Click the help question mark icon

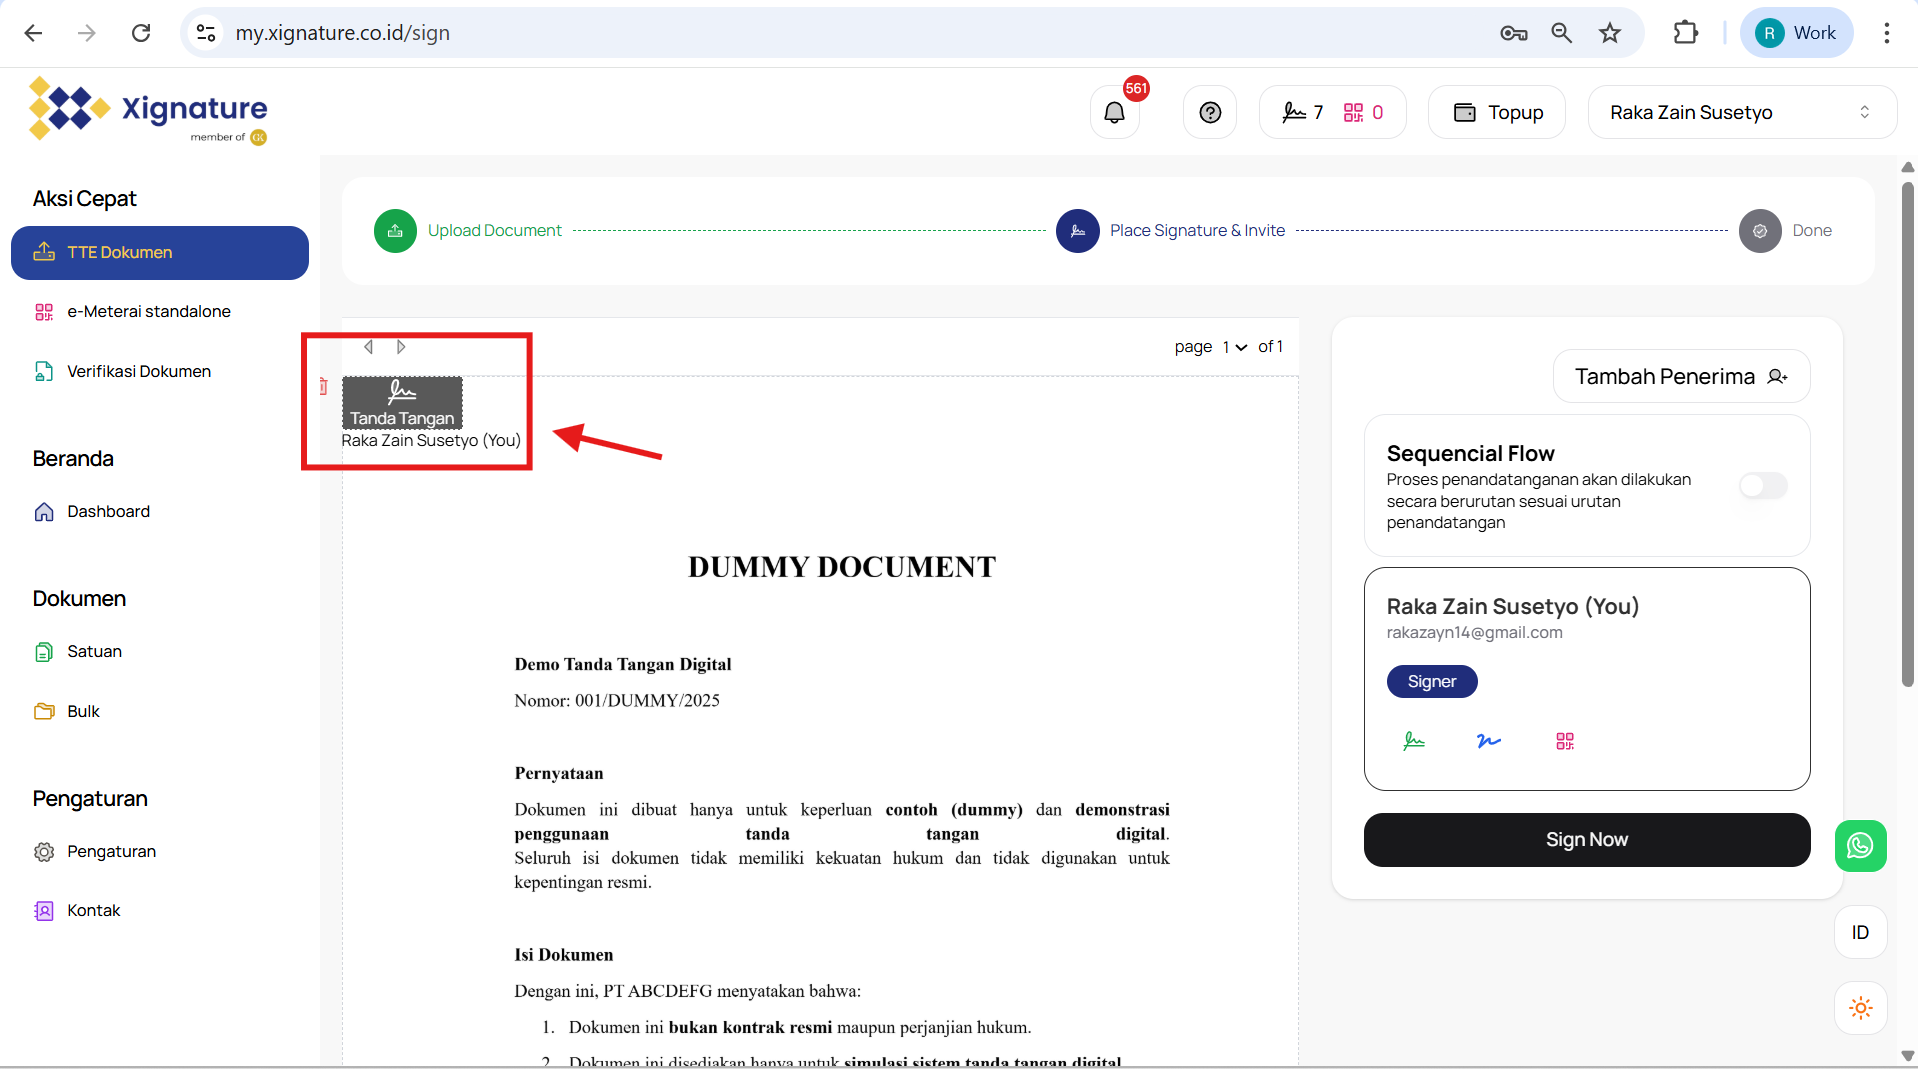tap(1210, 112)
